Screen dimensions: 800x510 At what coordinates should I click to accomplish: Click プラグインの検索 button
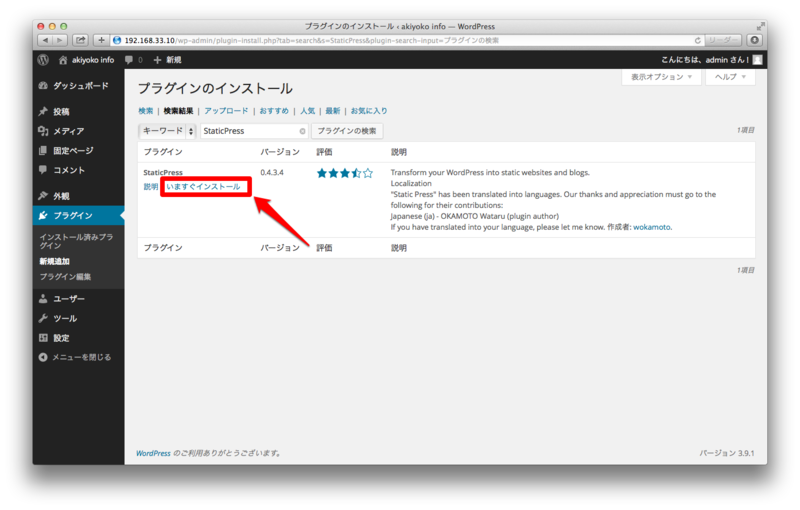347,131
